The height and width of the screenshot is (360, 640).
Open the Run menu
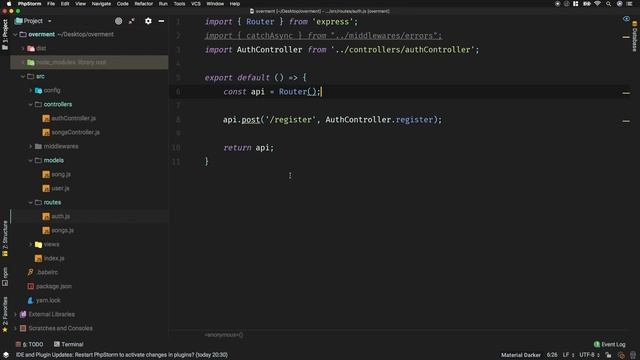(x=163, y=4)
